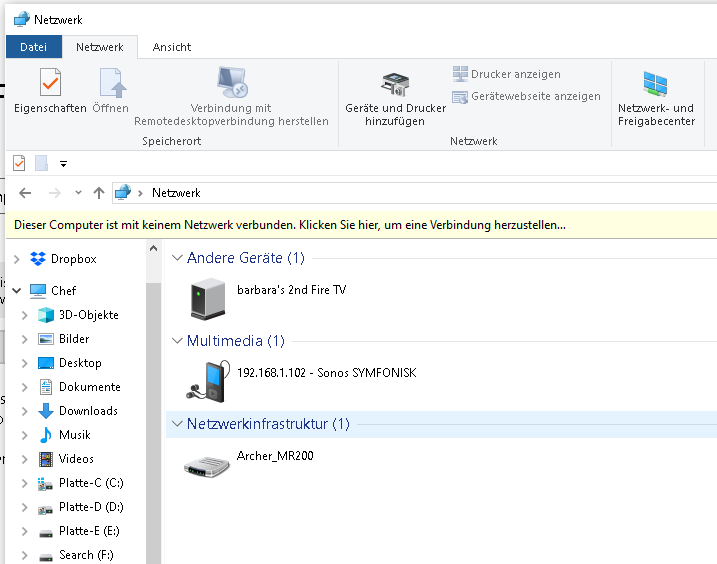Click the yellow no-network notification bar
This screenshot has width=717, height=564.
click(x=361, y=225)
